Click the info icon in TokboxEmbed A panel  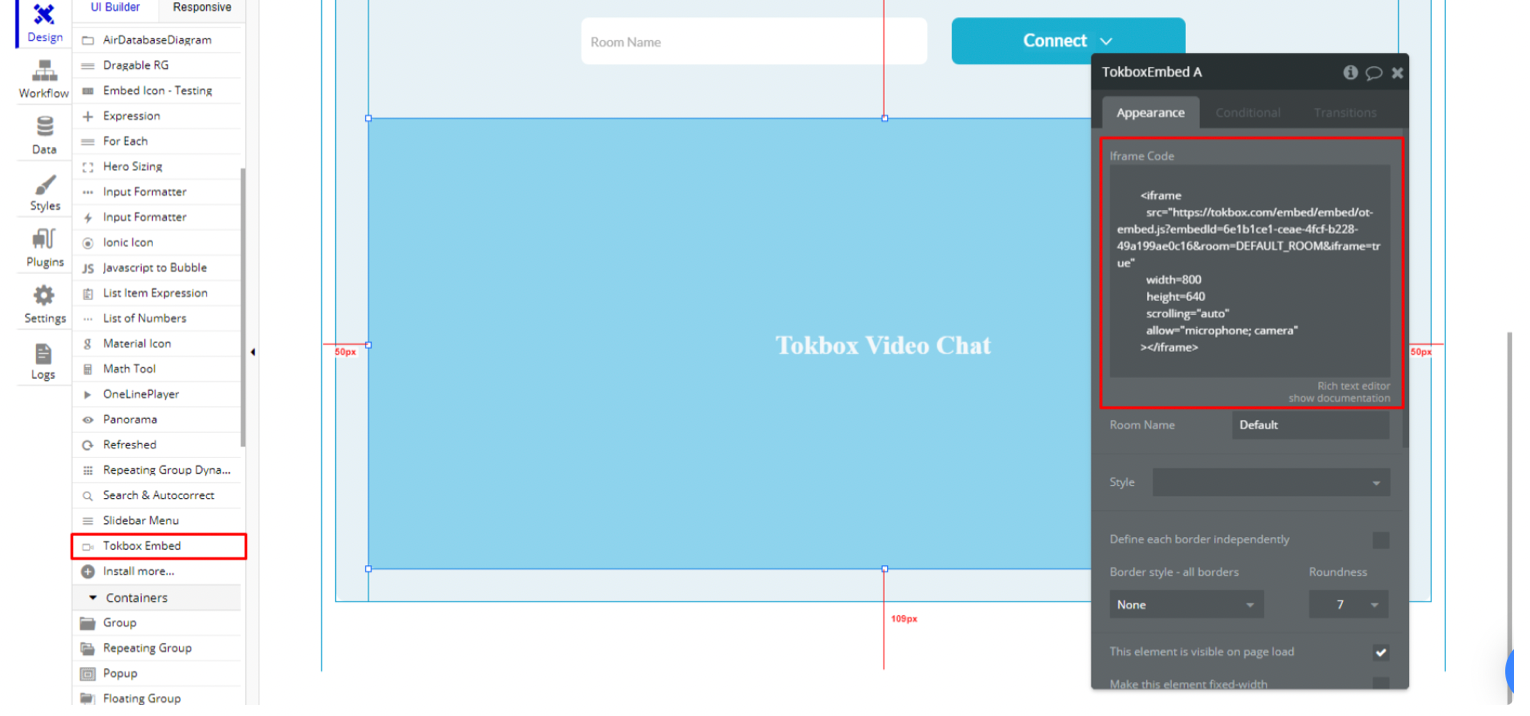[1350, 72]
